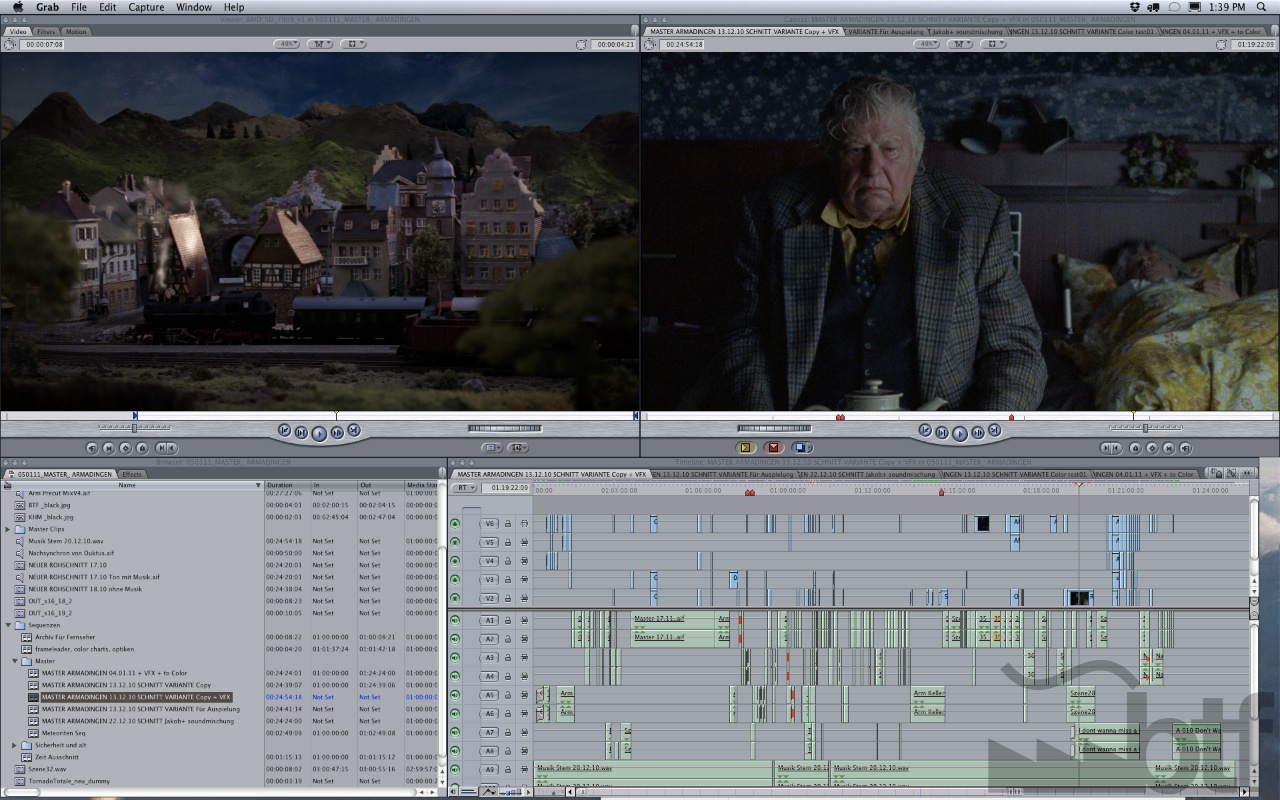
Task: Mute audio track A3
Action: coord(456,658)
